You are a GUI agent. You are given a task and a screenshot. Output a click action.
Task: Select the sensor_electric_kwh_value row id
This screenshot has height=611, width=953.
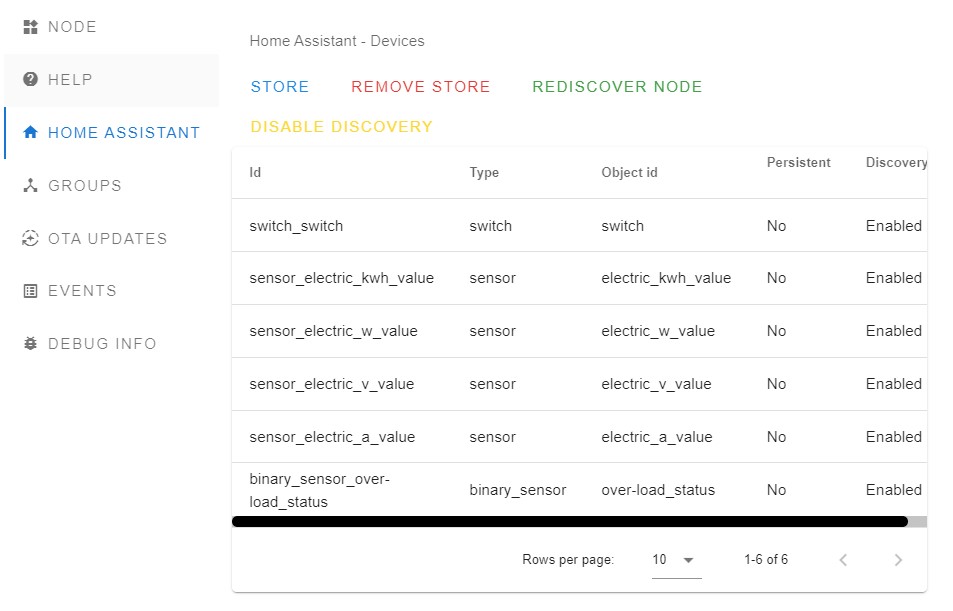coord(342,278)
